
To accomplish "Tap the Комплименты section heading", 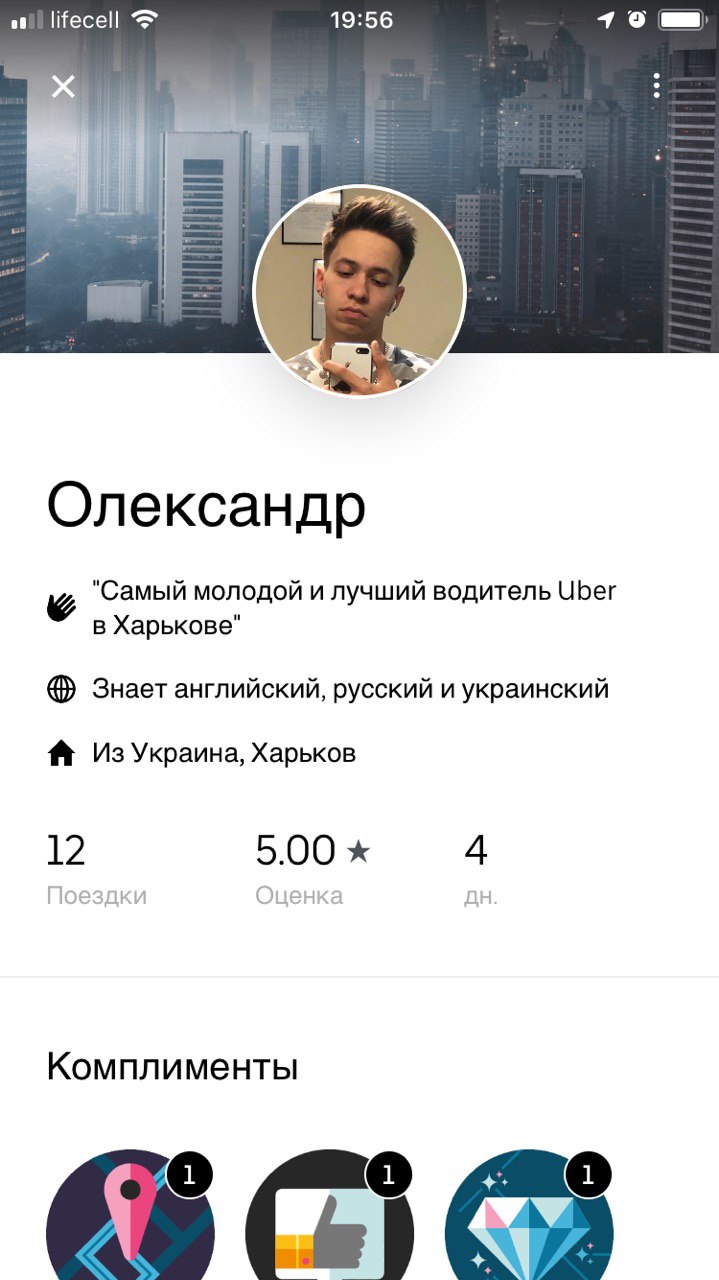I will coord(172,1067).
